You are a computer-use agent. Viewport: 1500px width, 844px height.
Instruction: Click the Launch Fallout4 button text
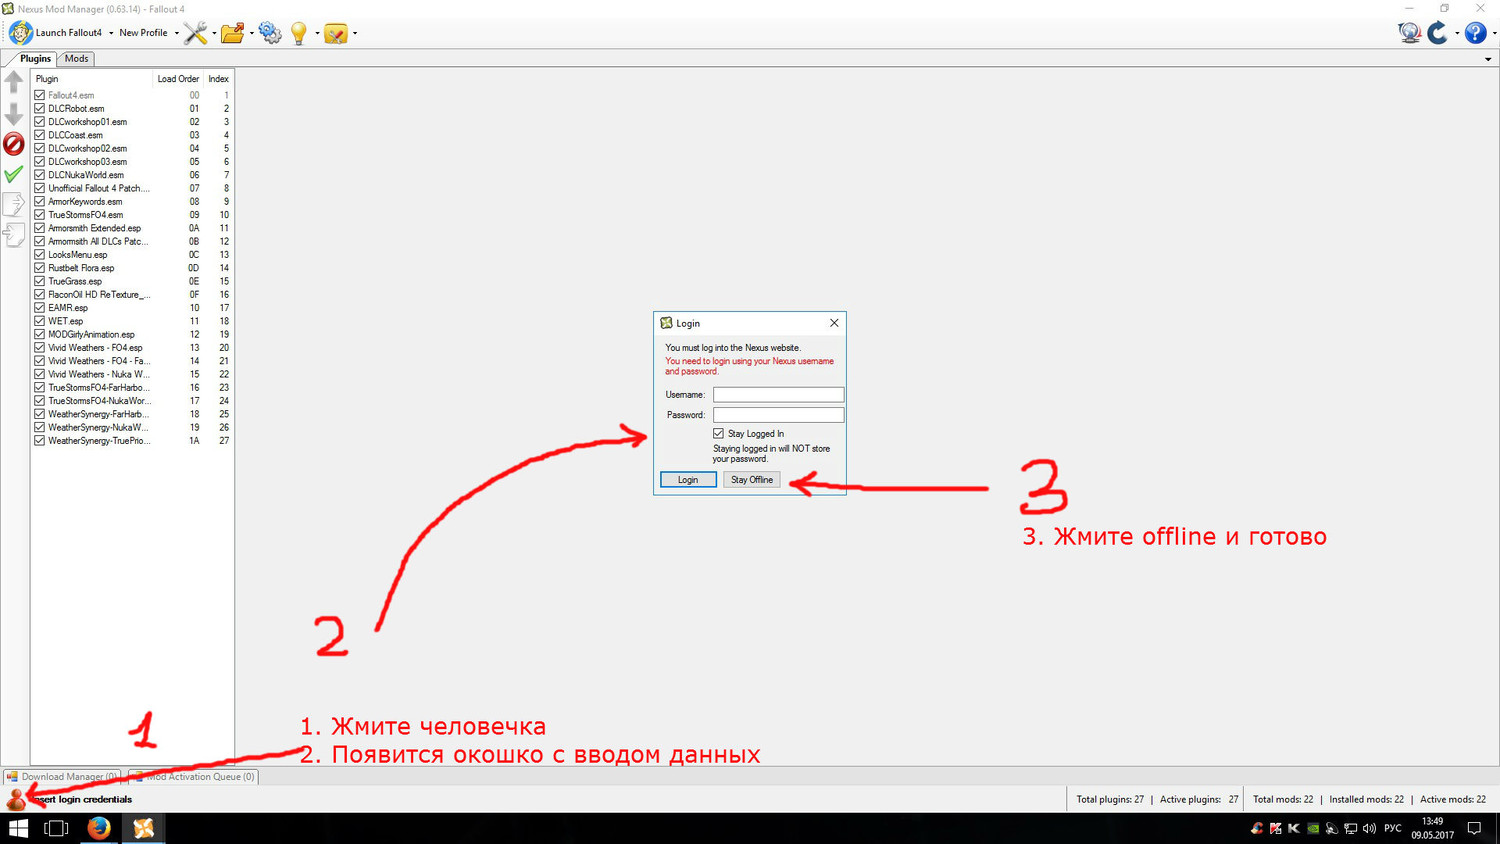(69, 33)
